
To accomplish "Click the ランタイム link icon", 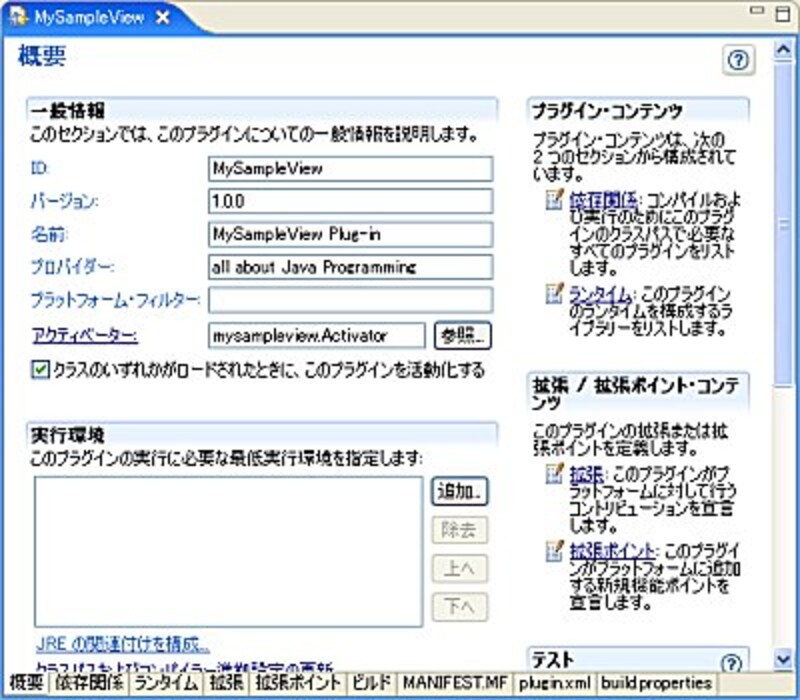I will (x=554, y=293).
